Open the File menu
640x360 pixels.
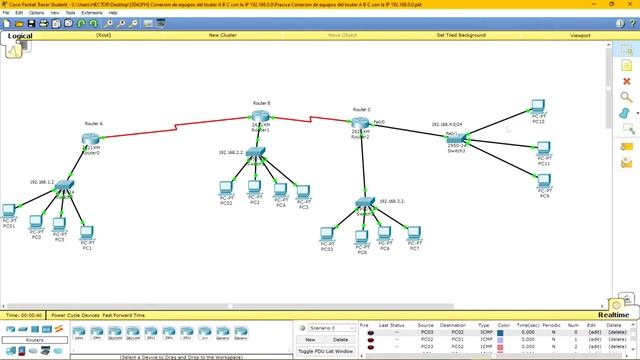click(6, 13)
